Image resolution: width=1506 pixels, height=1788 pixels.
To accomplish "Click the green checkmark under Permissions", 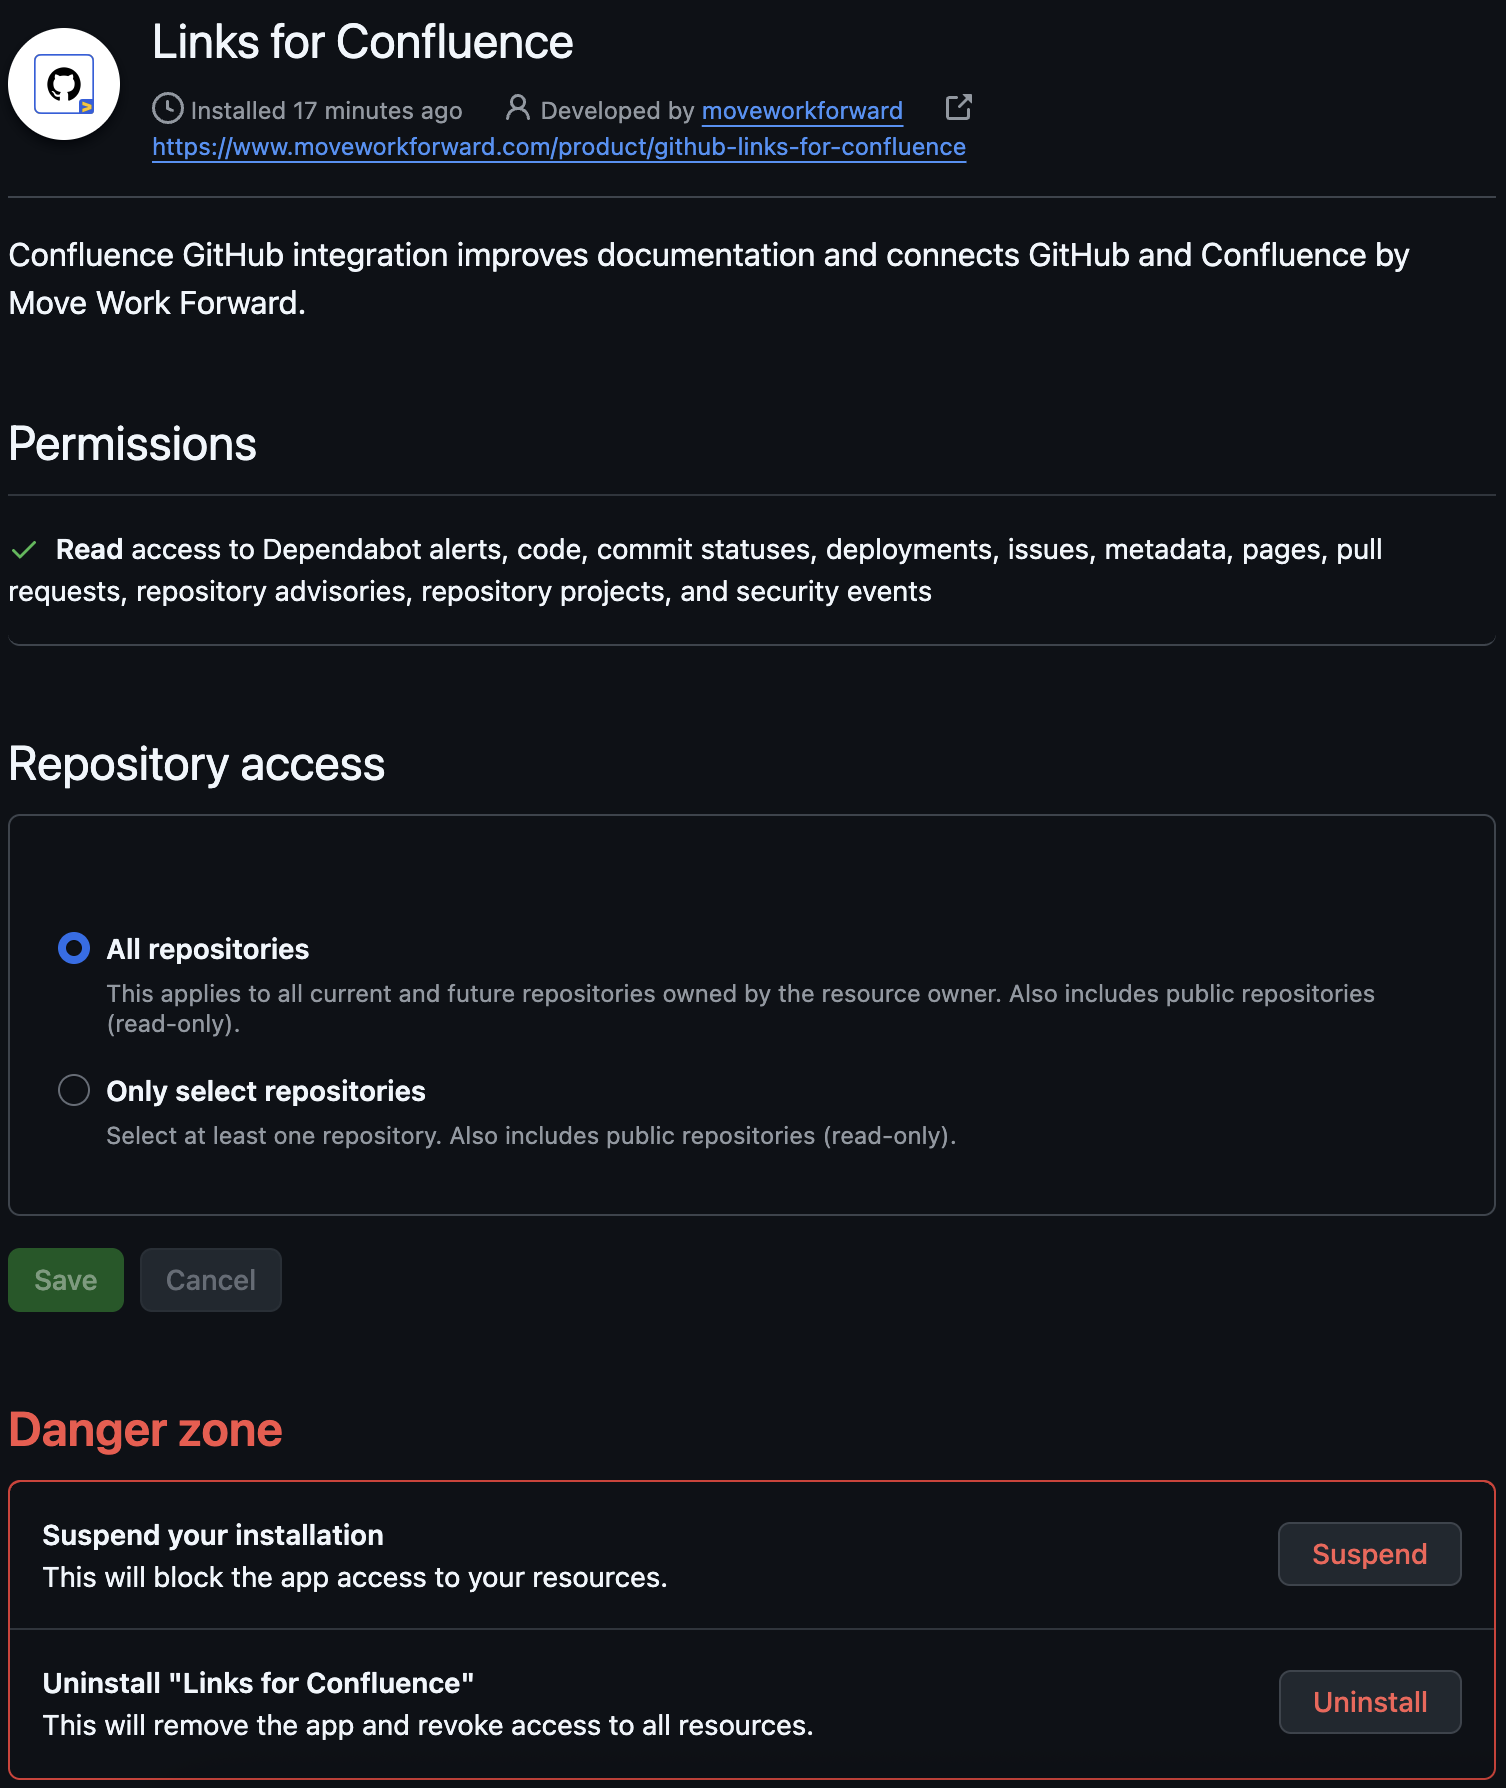I will 24,549.
